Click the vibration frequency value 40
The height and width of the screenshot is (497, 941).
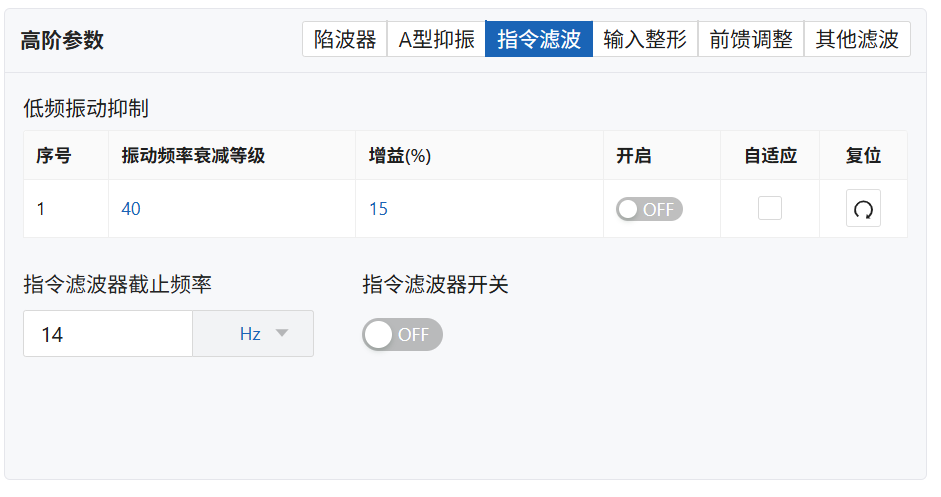(131, 209)
